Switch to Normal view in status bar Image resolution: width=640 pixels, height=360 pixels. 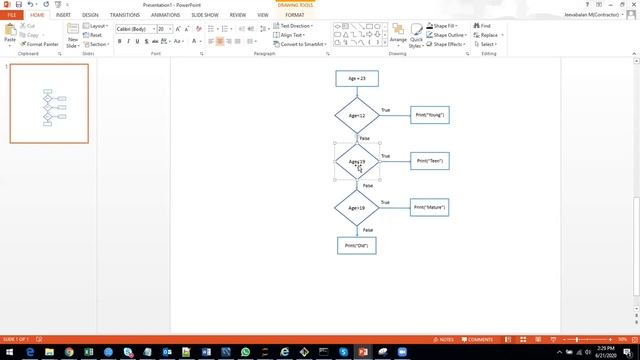(508, 340)
